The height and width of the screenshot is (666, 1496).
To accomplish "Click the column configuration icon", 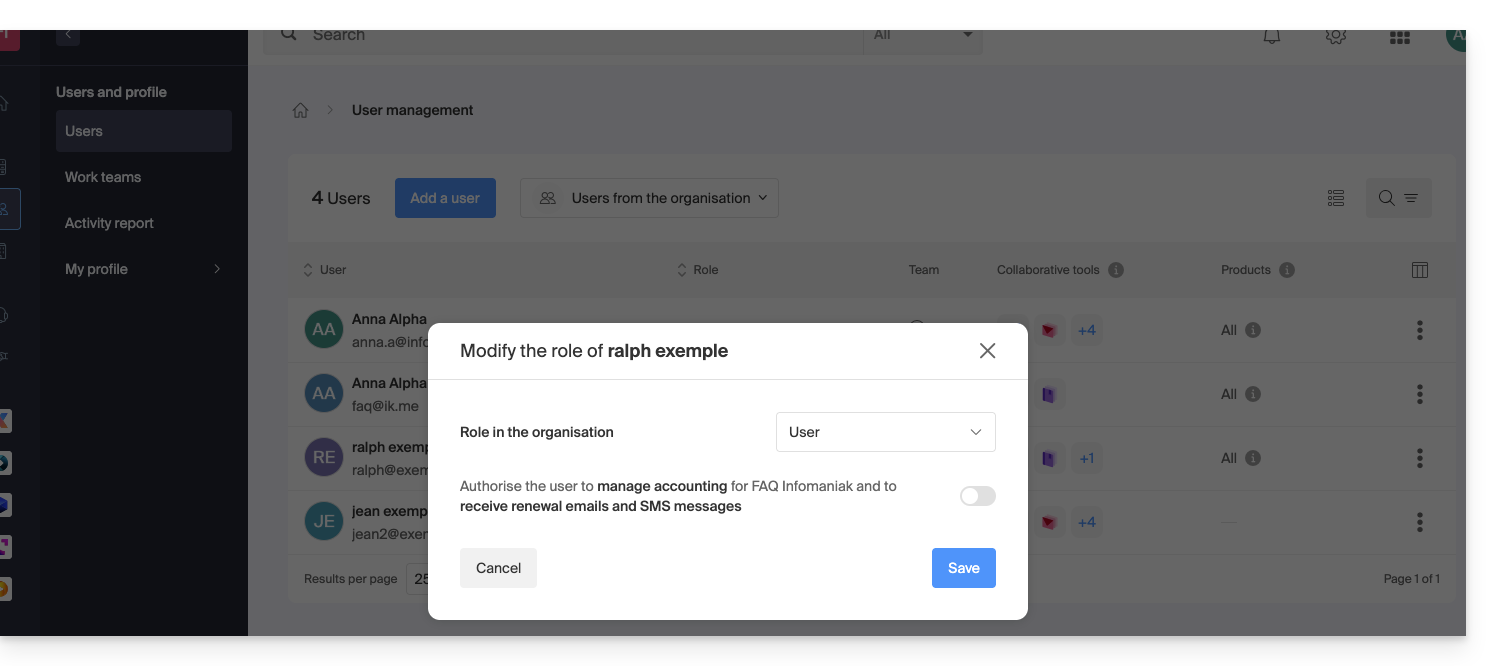I will (1419, 270).
